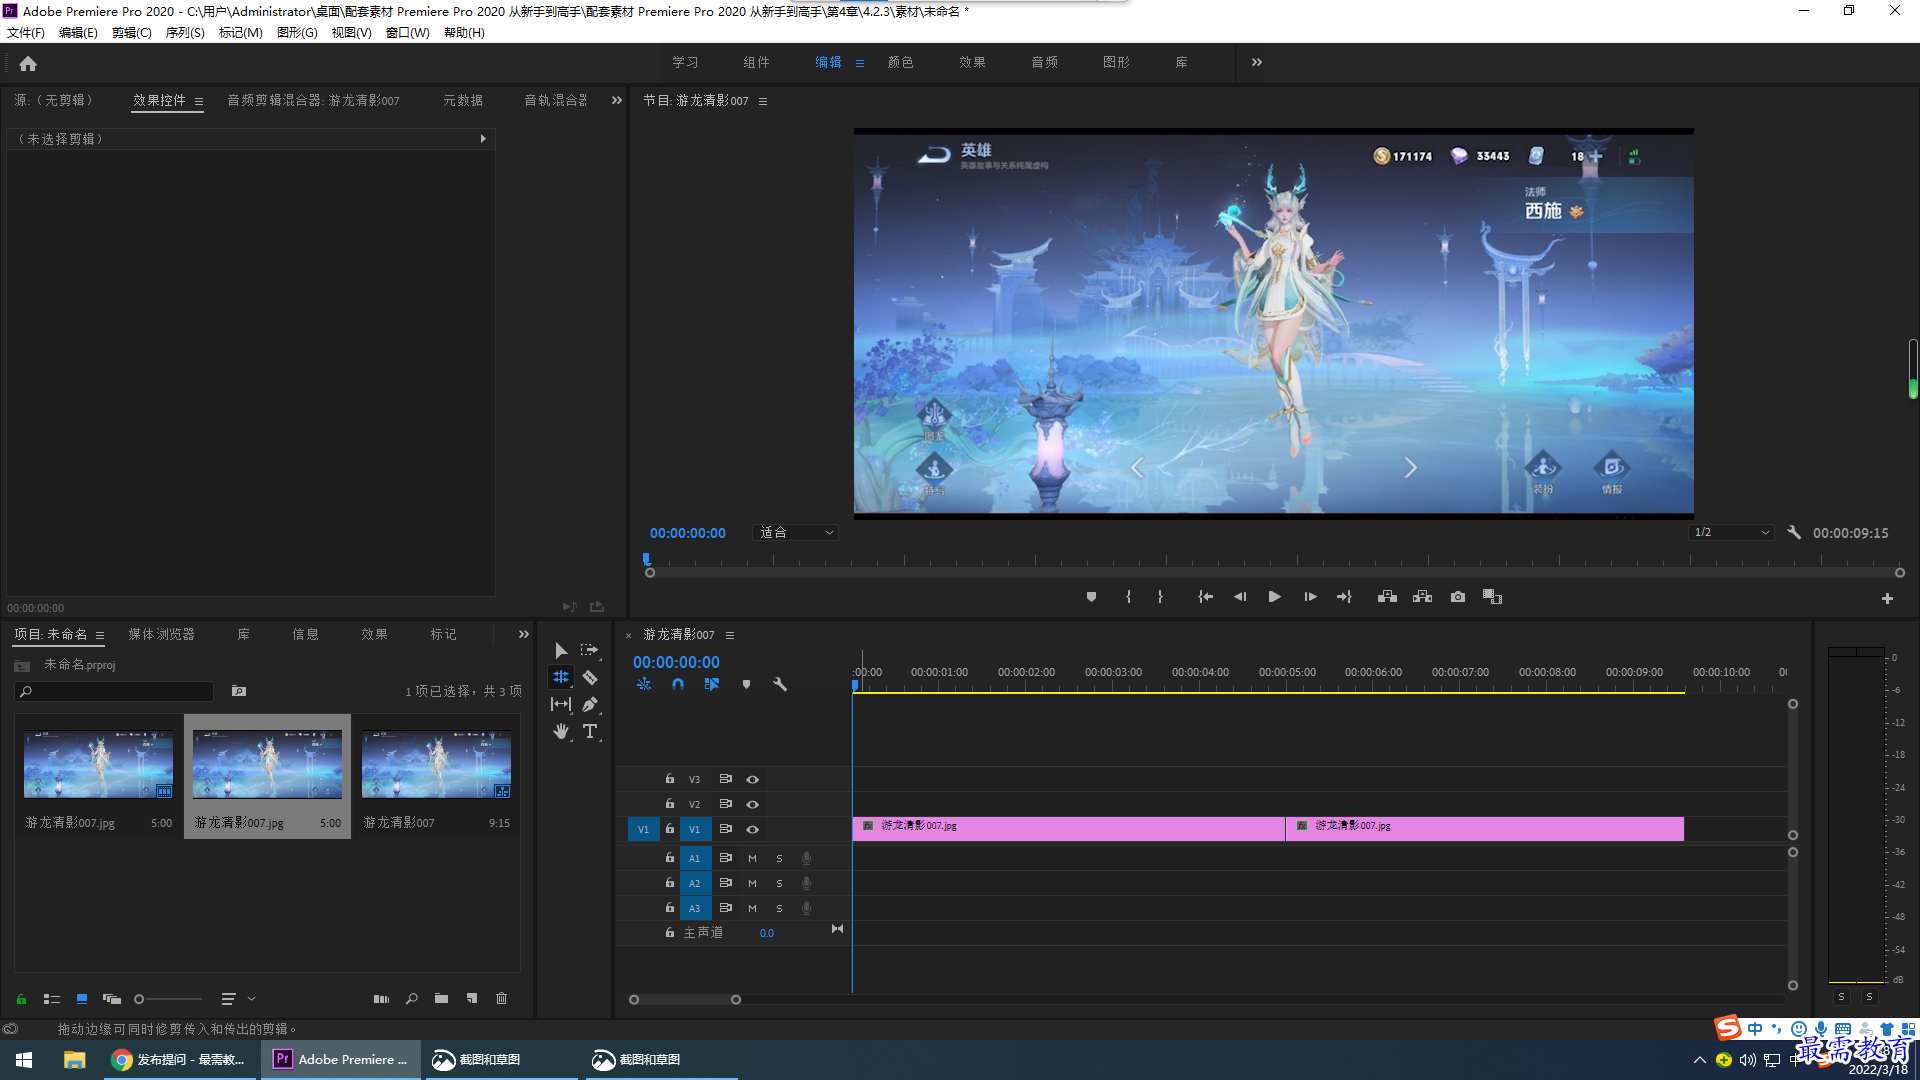Click Mark In button in monitor
Screen dimensions: 1920x1080
click(x=1128, y=597)
